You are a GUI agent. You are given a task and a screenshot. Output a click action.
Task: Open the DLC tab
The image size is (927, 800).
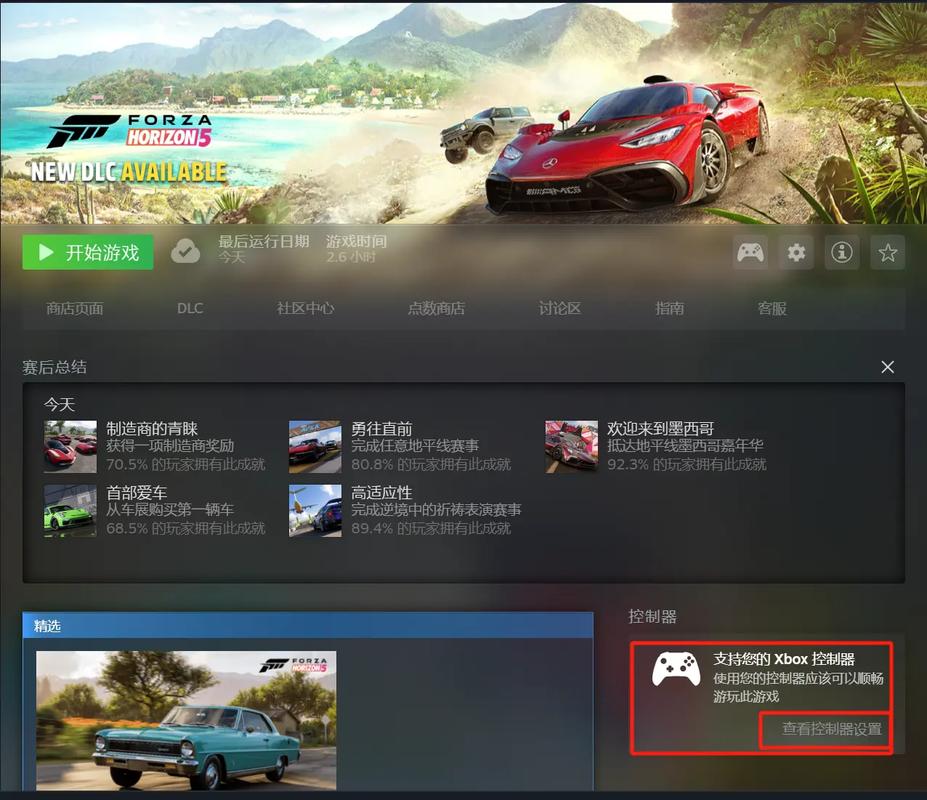[x=190, y=308]
